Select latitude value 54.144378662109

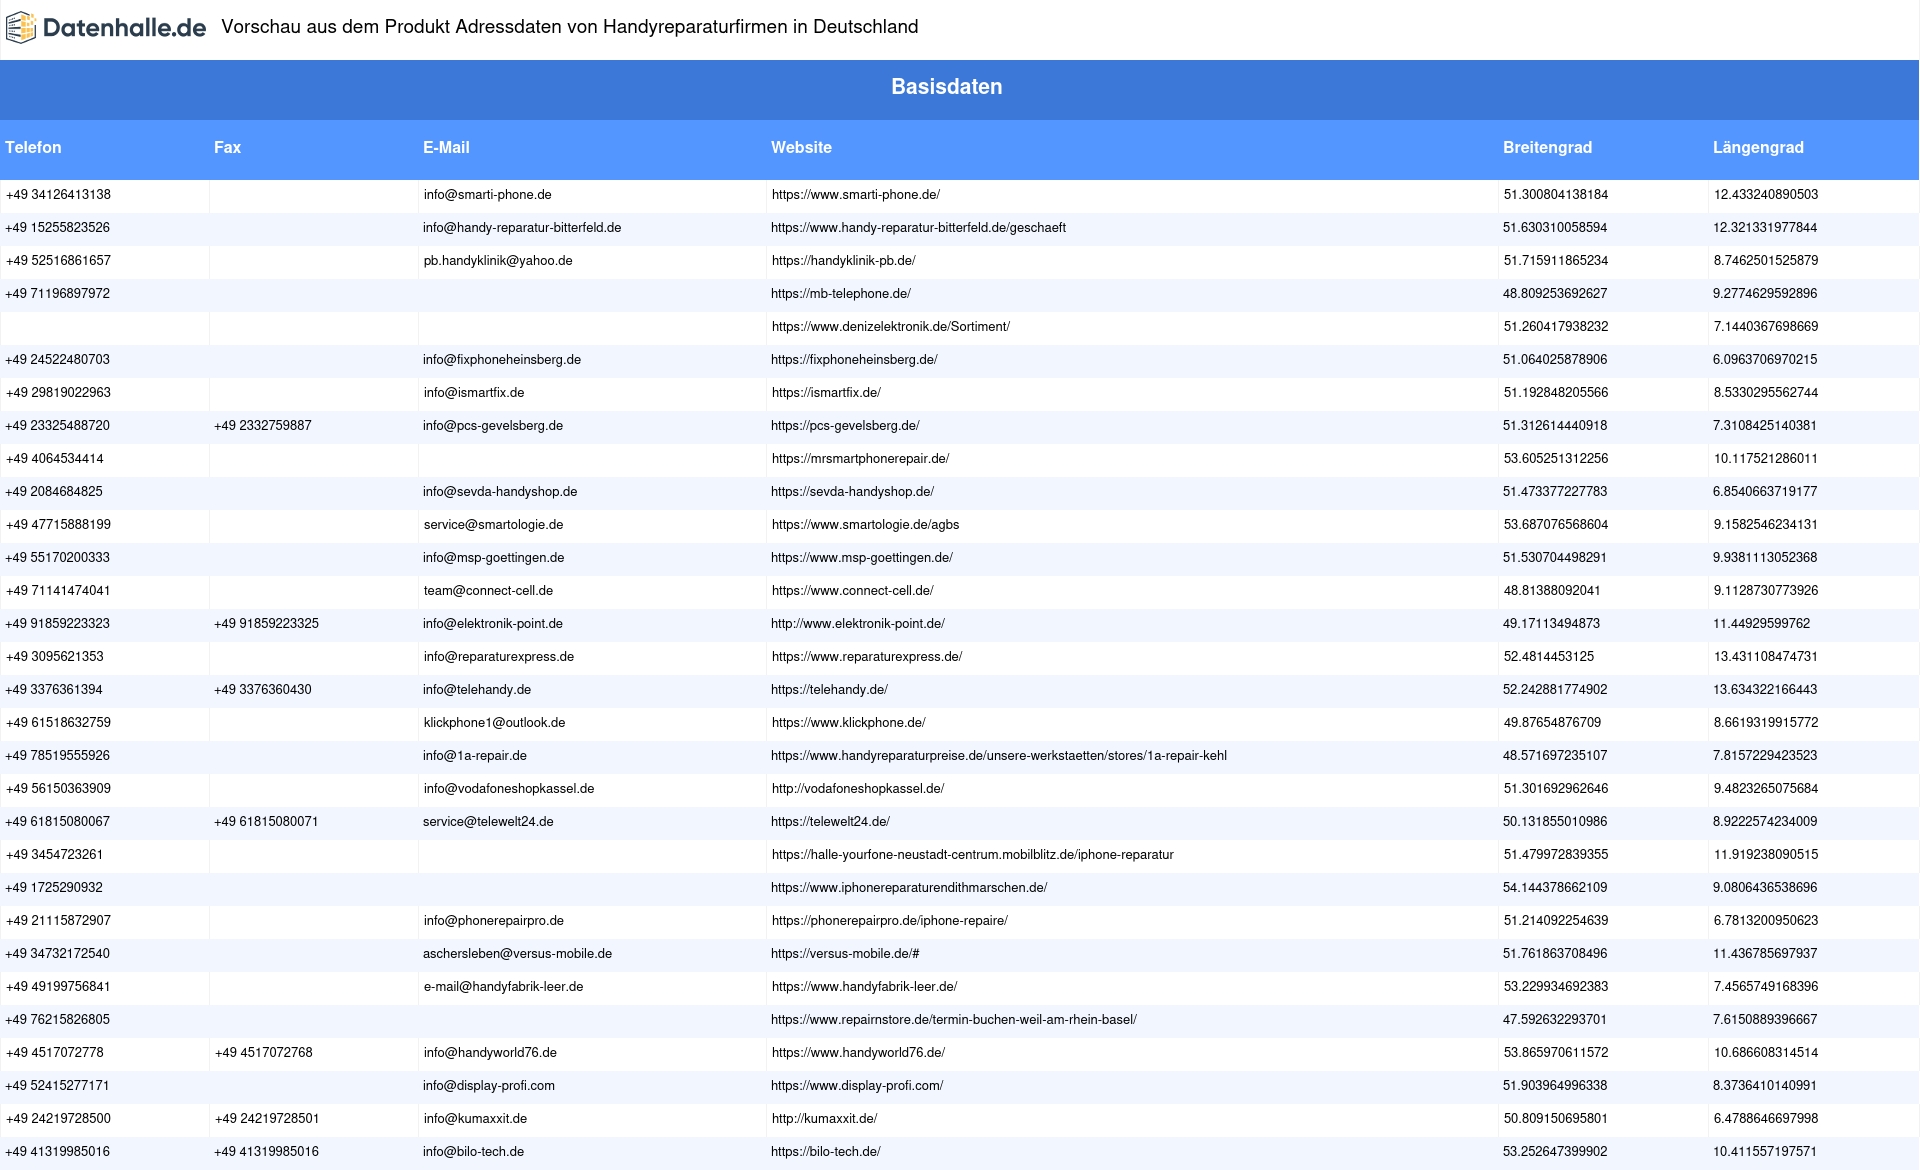[x=1555, y=888]
